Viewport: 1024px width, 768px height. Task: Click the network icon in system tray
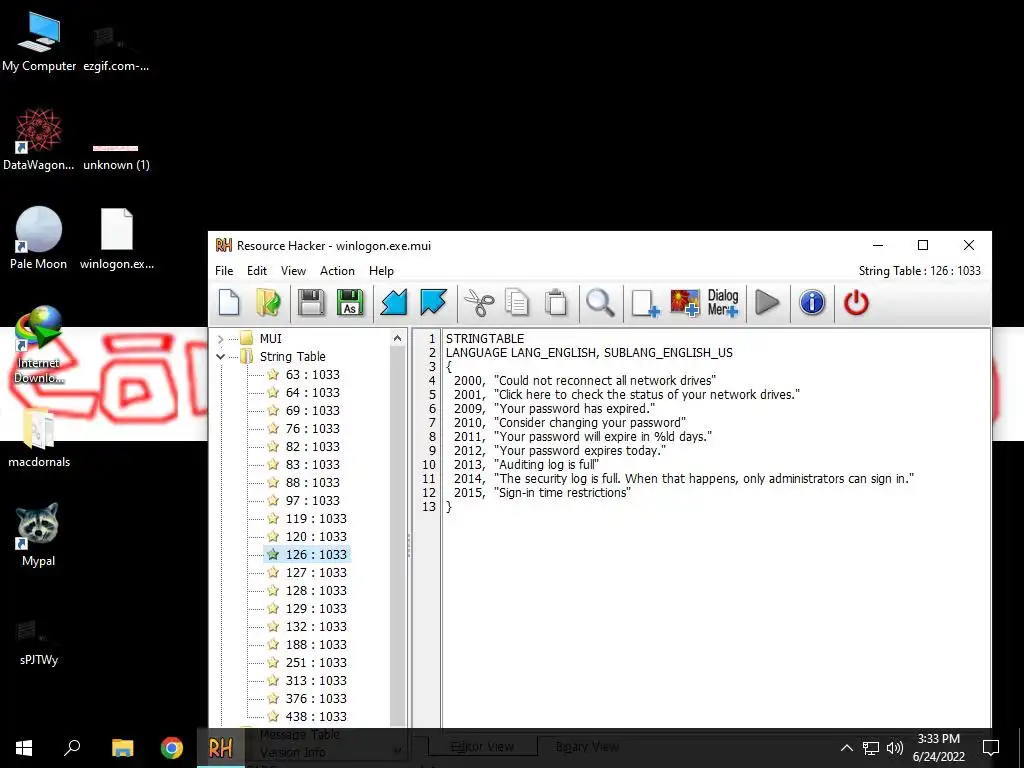[x=871, y=748]
